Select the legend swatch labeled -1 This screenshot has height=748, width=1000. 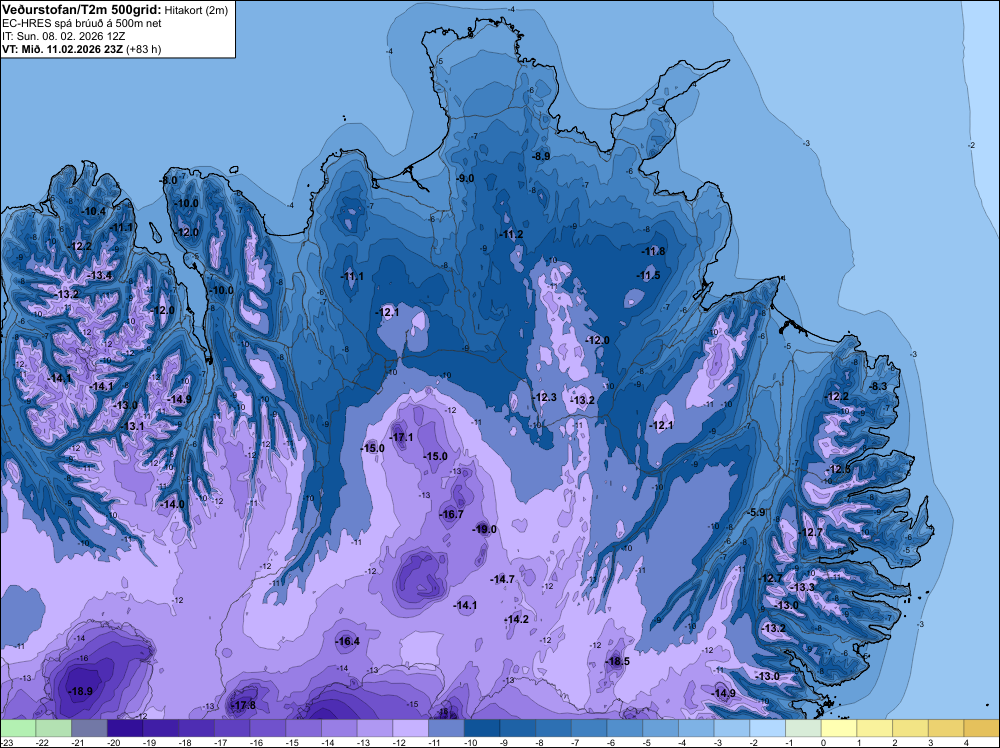[x=804, y=728]
